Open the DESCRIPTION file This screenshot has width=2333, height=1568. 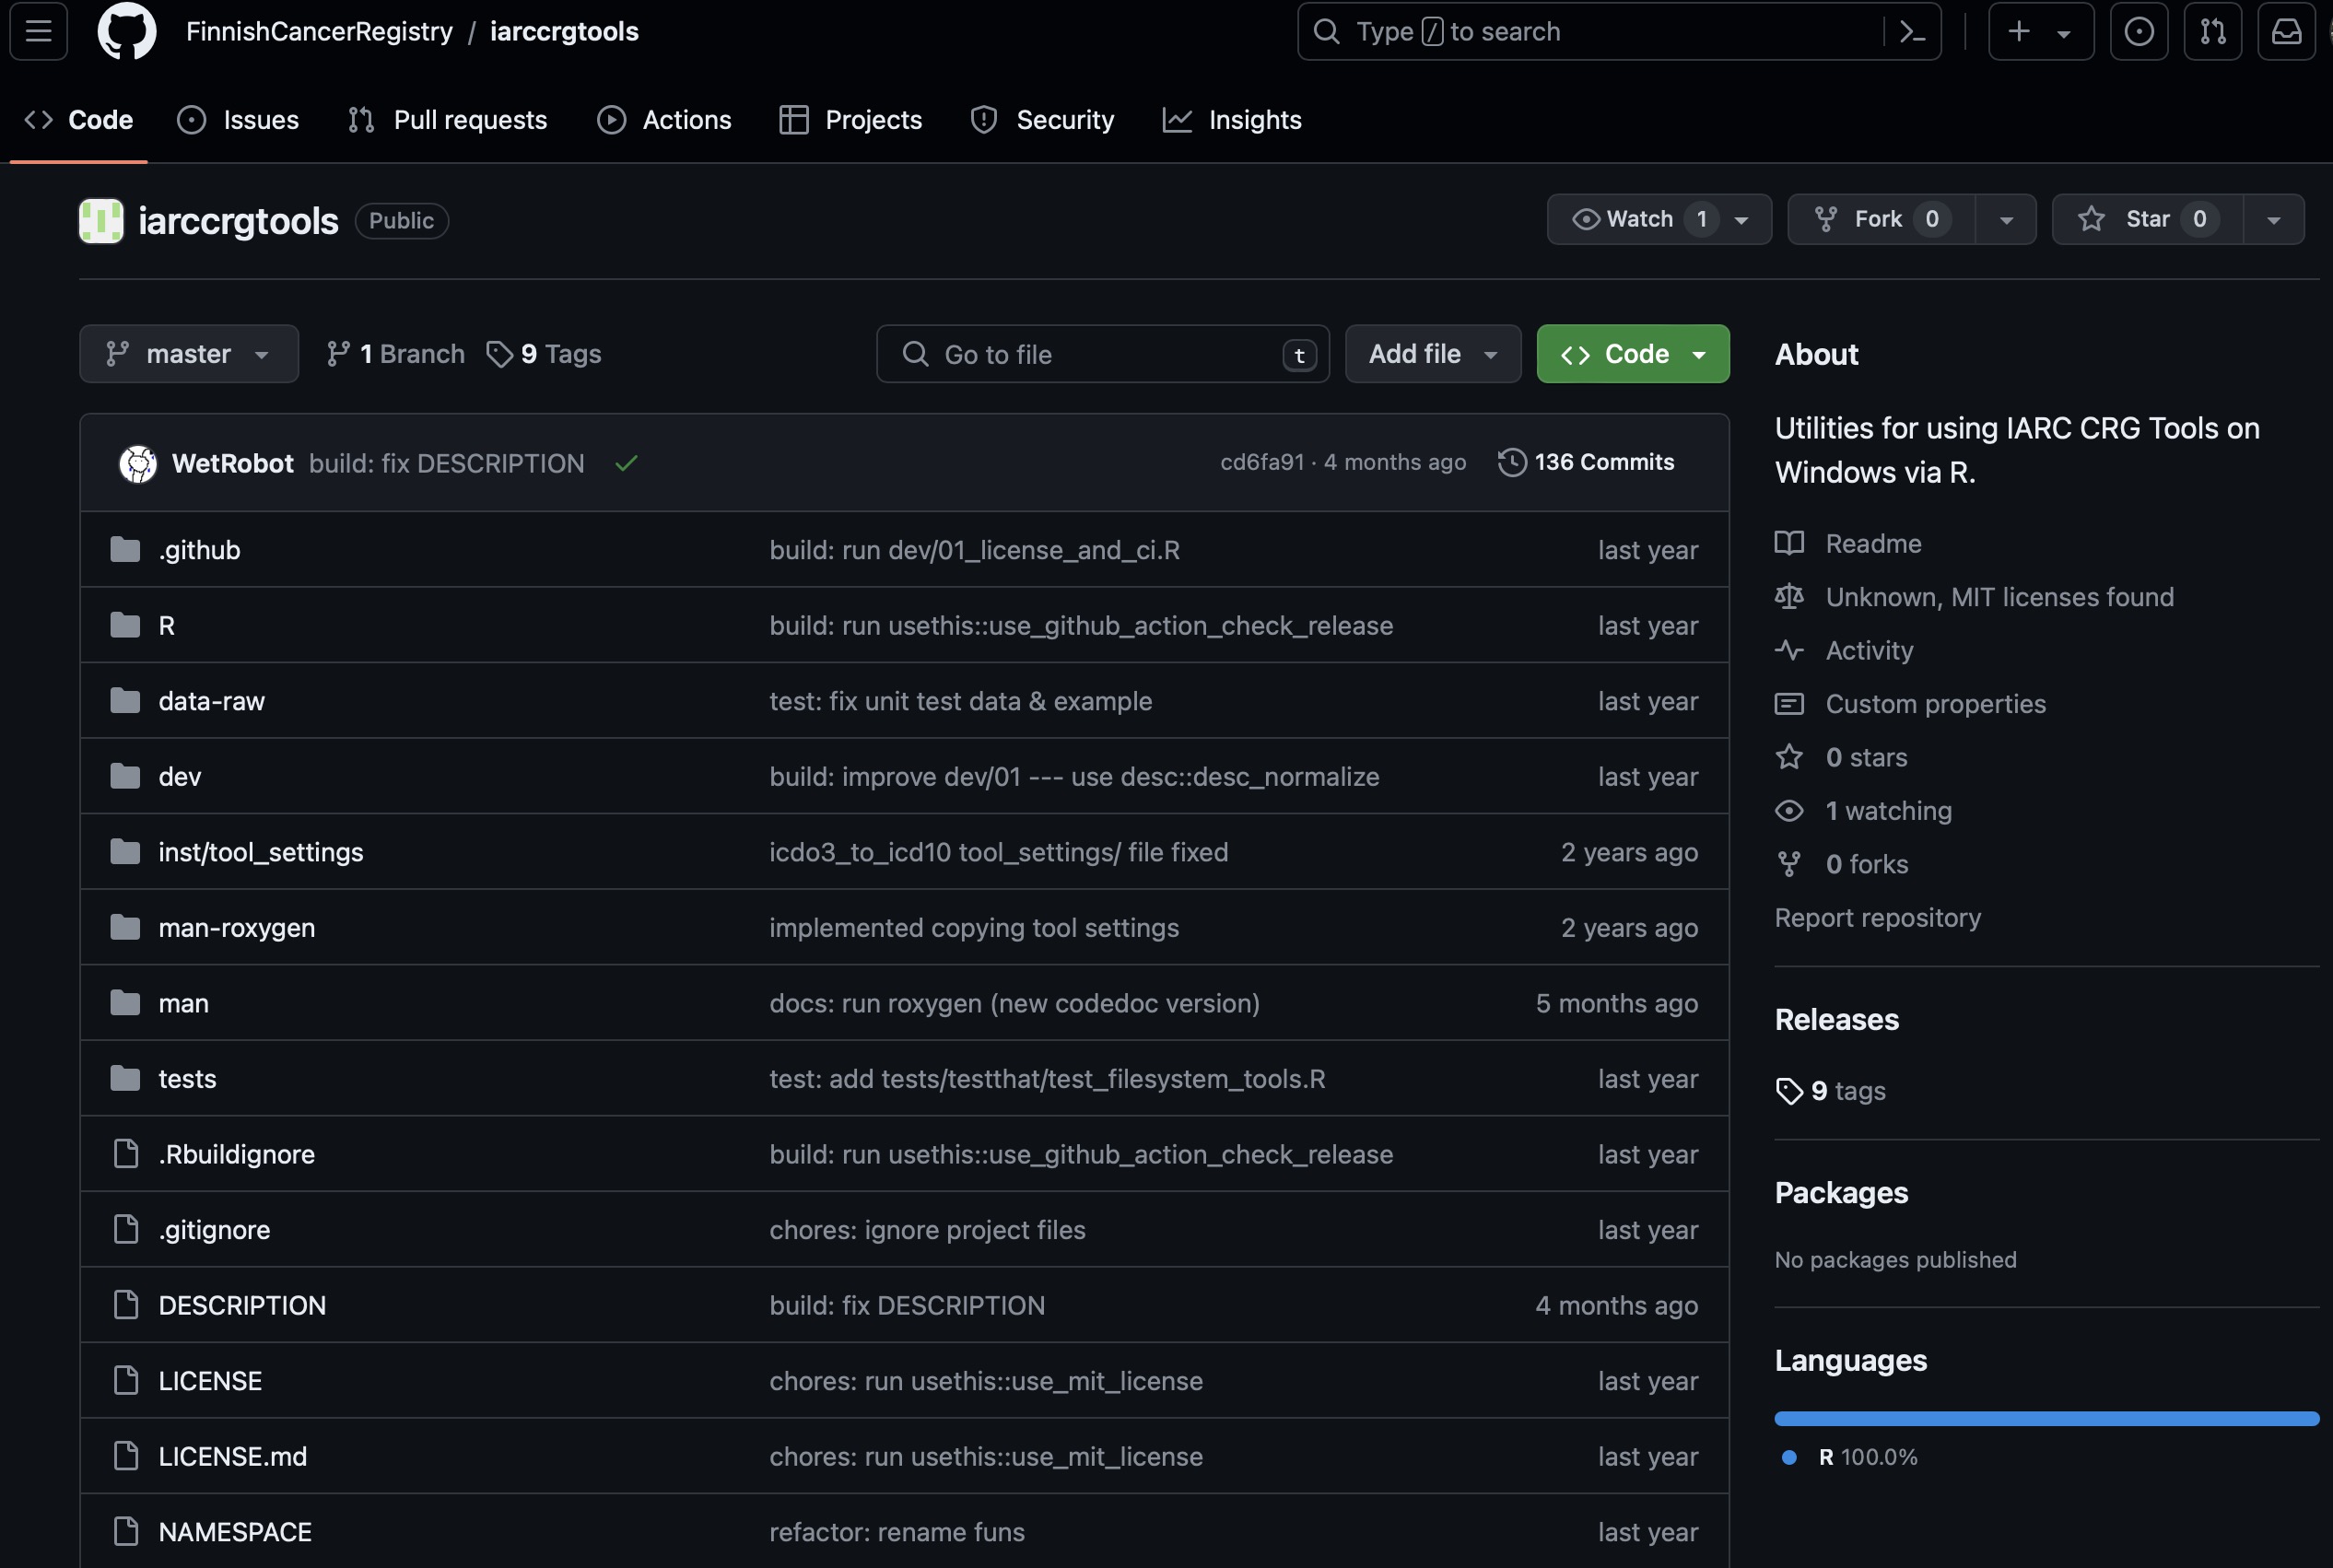[242, 1305]
